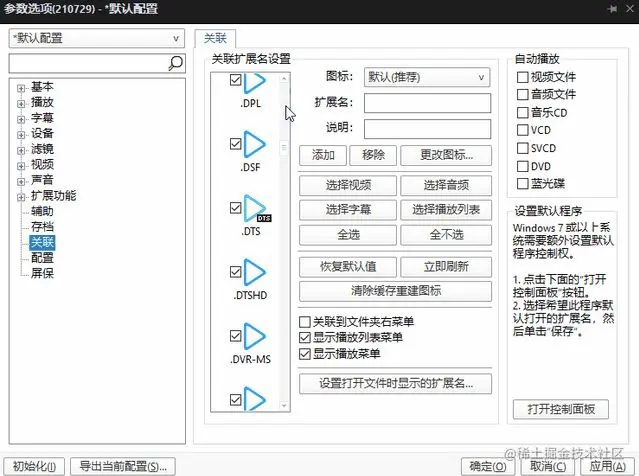
Task: Click the .DSF file type icon
Action: (x=255, y=144)
